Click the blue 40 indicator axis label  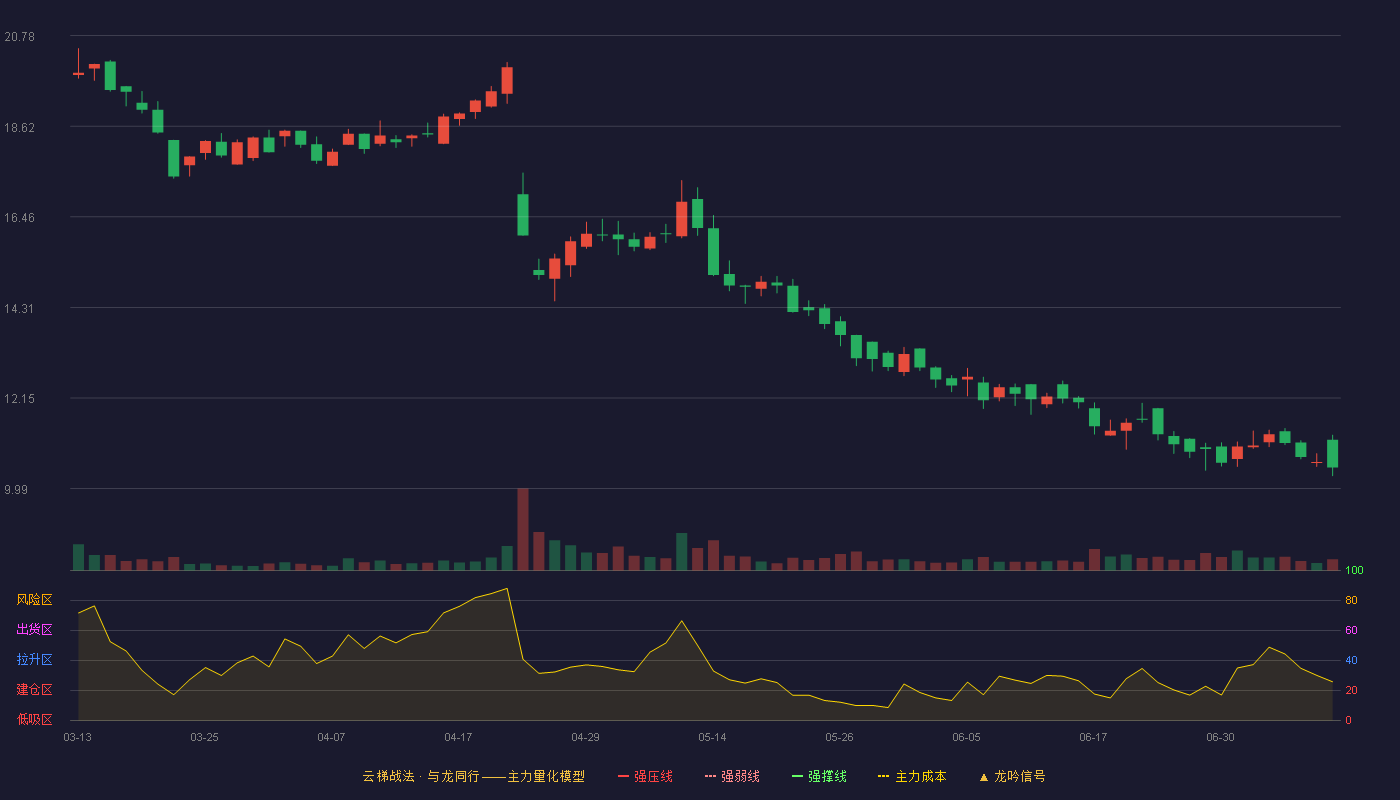(x=1351, y=660)
